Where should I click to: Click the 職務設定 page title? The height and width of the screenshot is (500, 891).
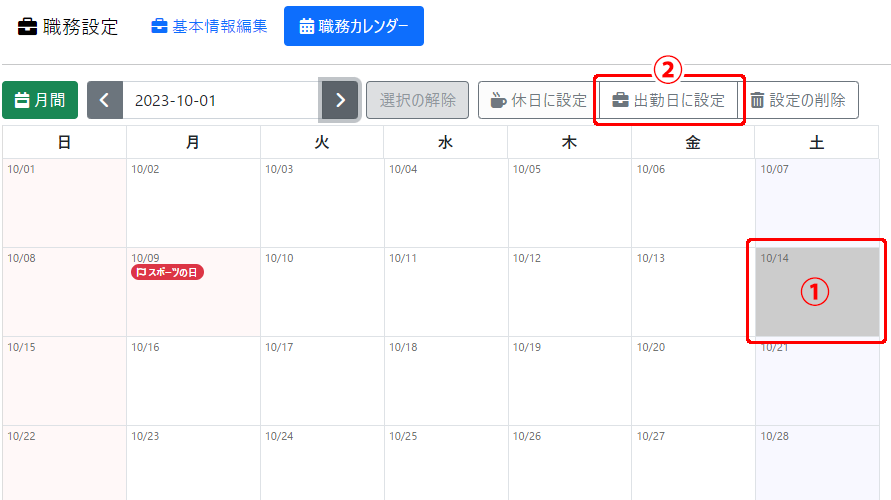tap(68, 27)
